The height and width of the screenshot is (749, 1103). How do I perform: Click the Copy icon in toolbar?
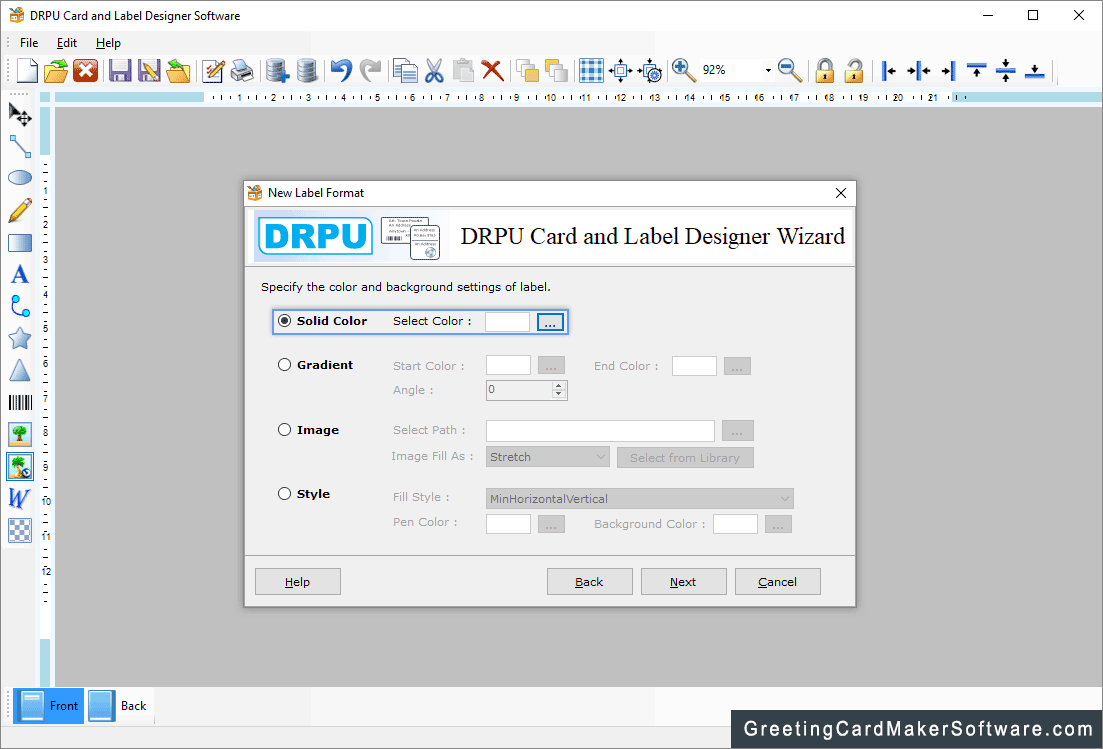pos(405,70)
